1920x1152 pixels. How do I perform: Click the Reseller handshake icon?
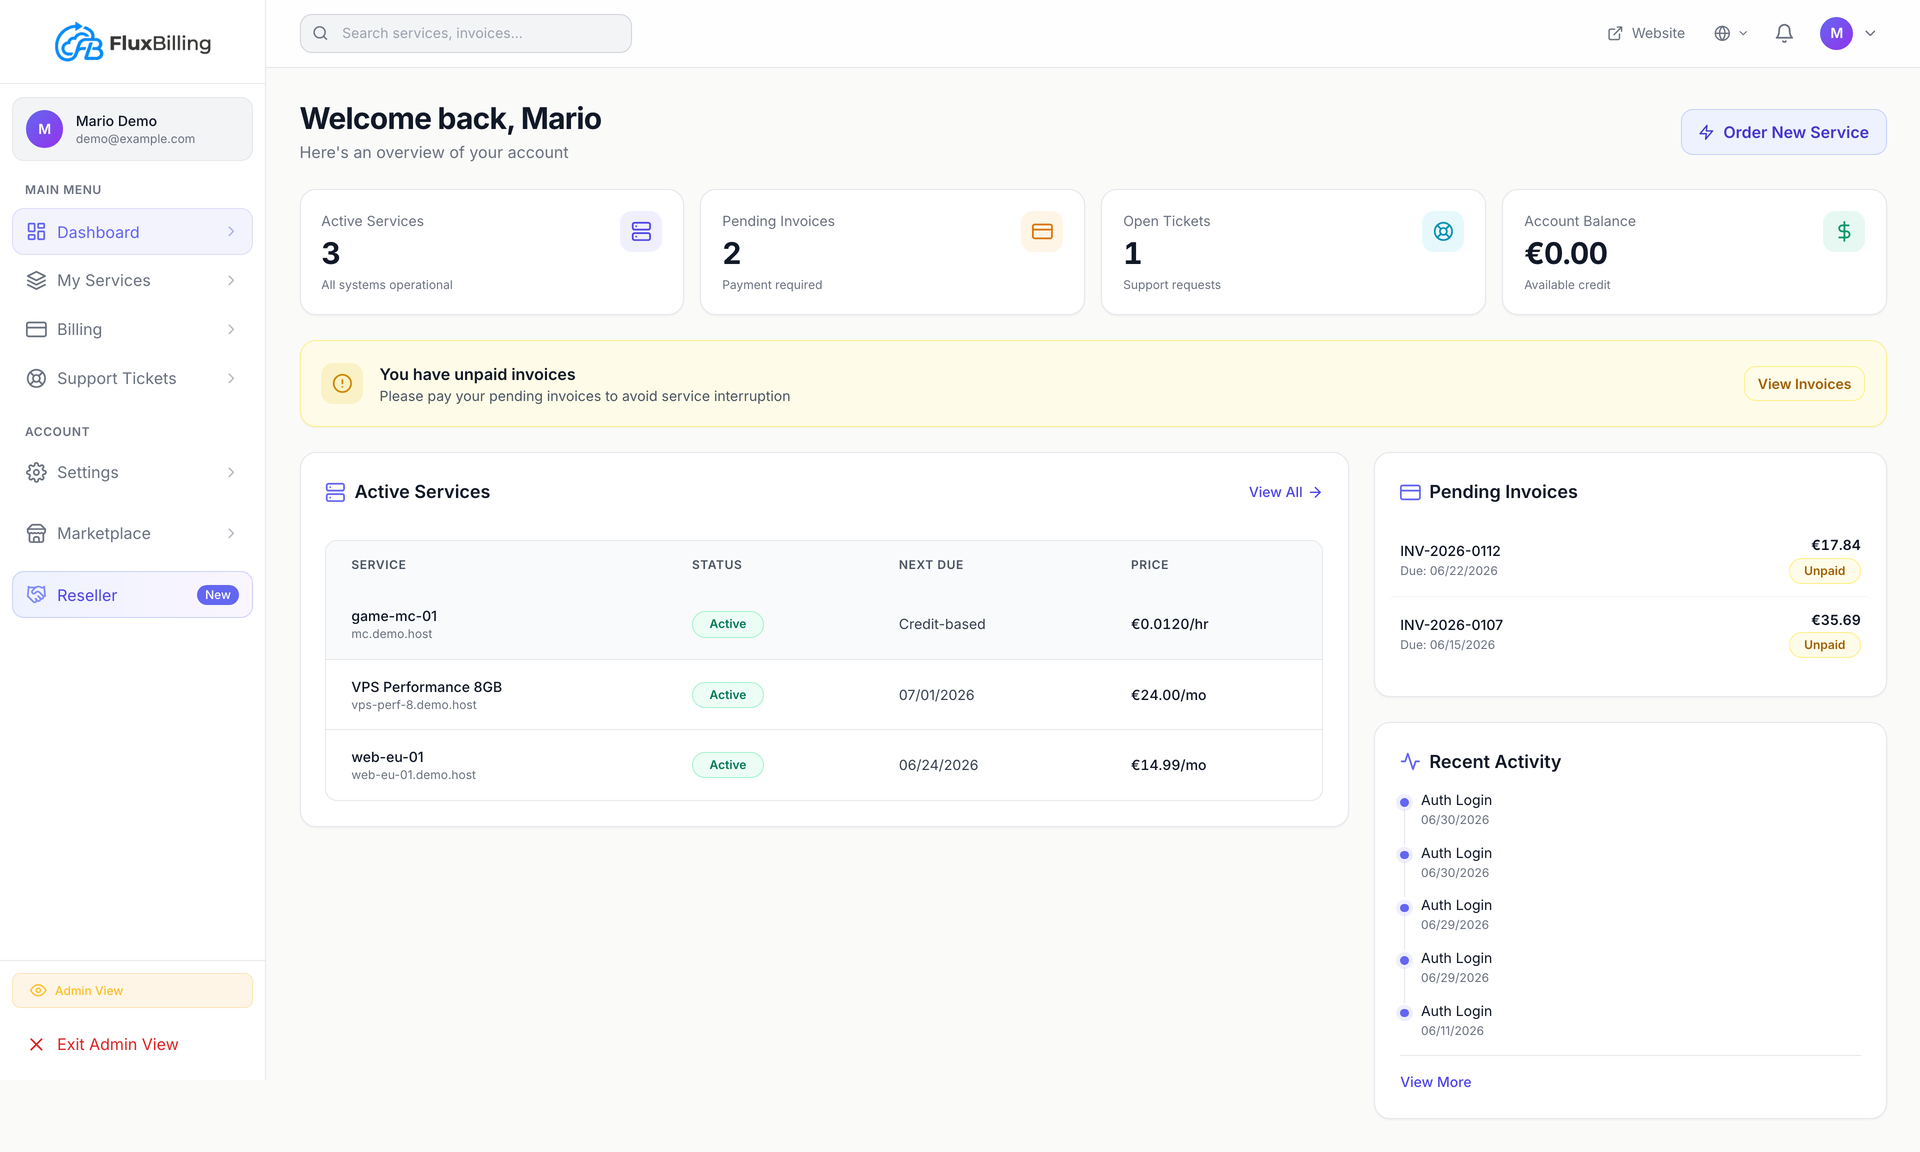(x=36, y=595)
